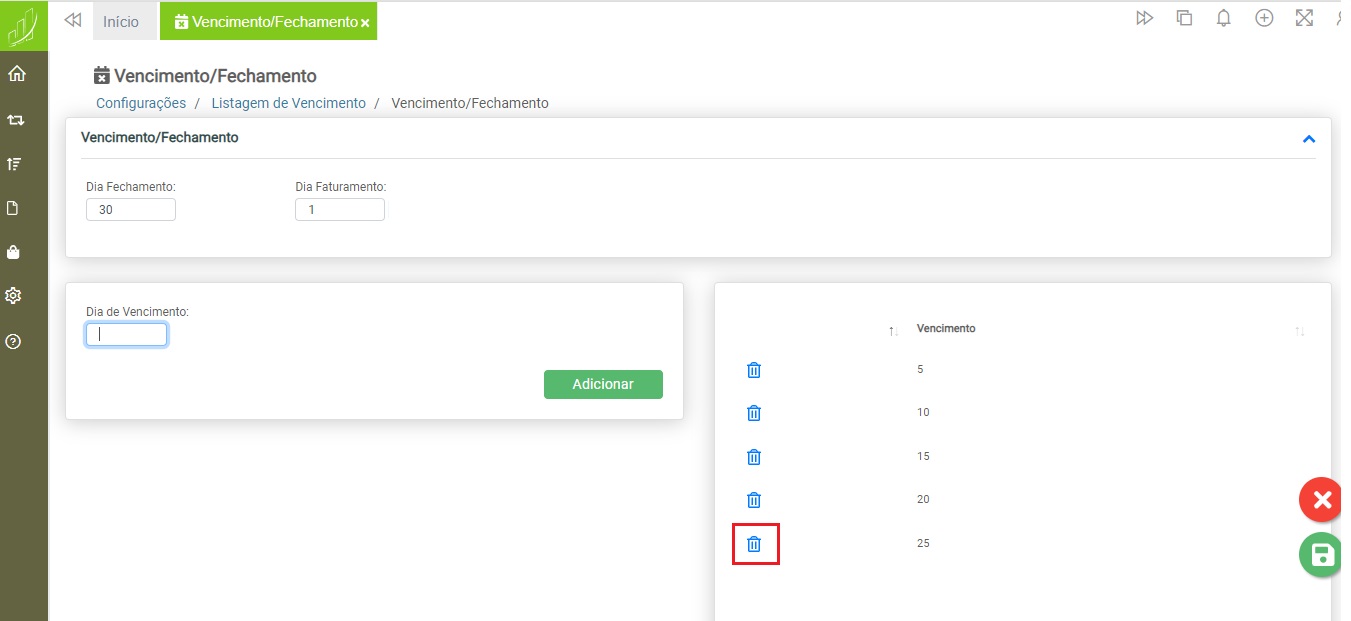The width and height of the screenshot is (1351, 621).
Task: Toggle fullscreen with expand arrows icon
Action: [x=1304, y=19]
